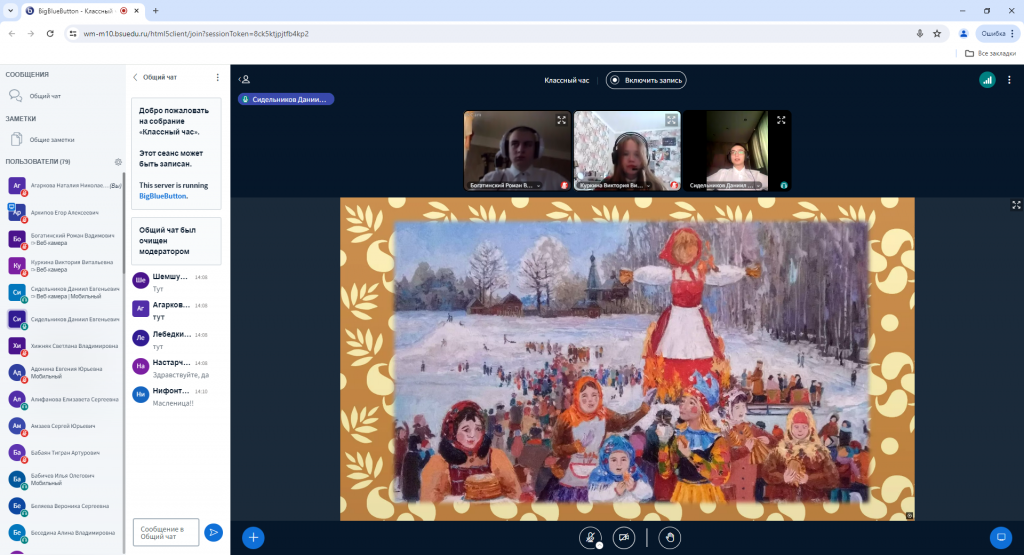Reload the browser page
Image resolution: width=1024 pixels, height=555 pixels.
click(50, 33)
